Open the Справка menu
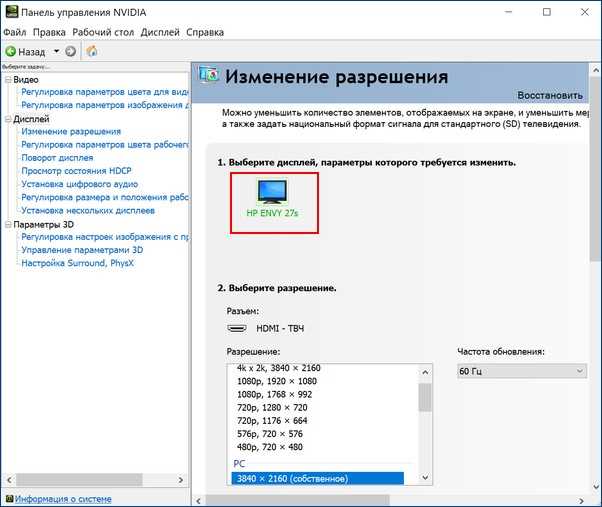The height and width of the screenshot is (507, 602). click(204, 32)
